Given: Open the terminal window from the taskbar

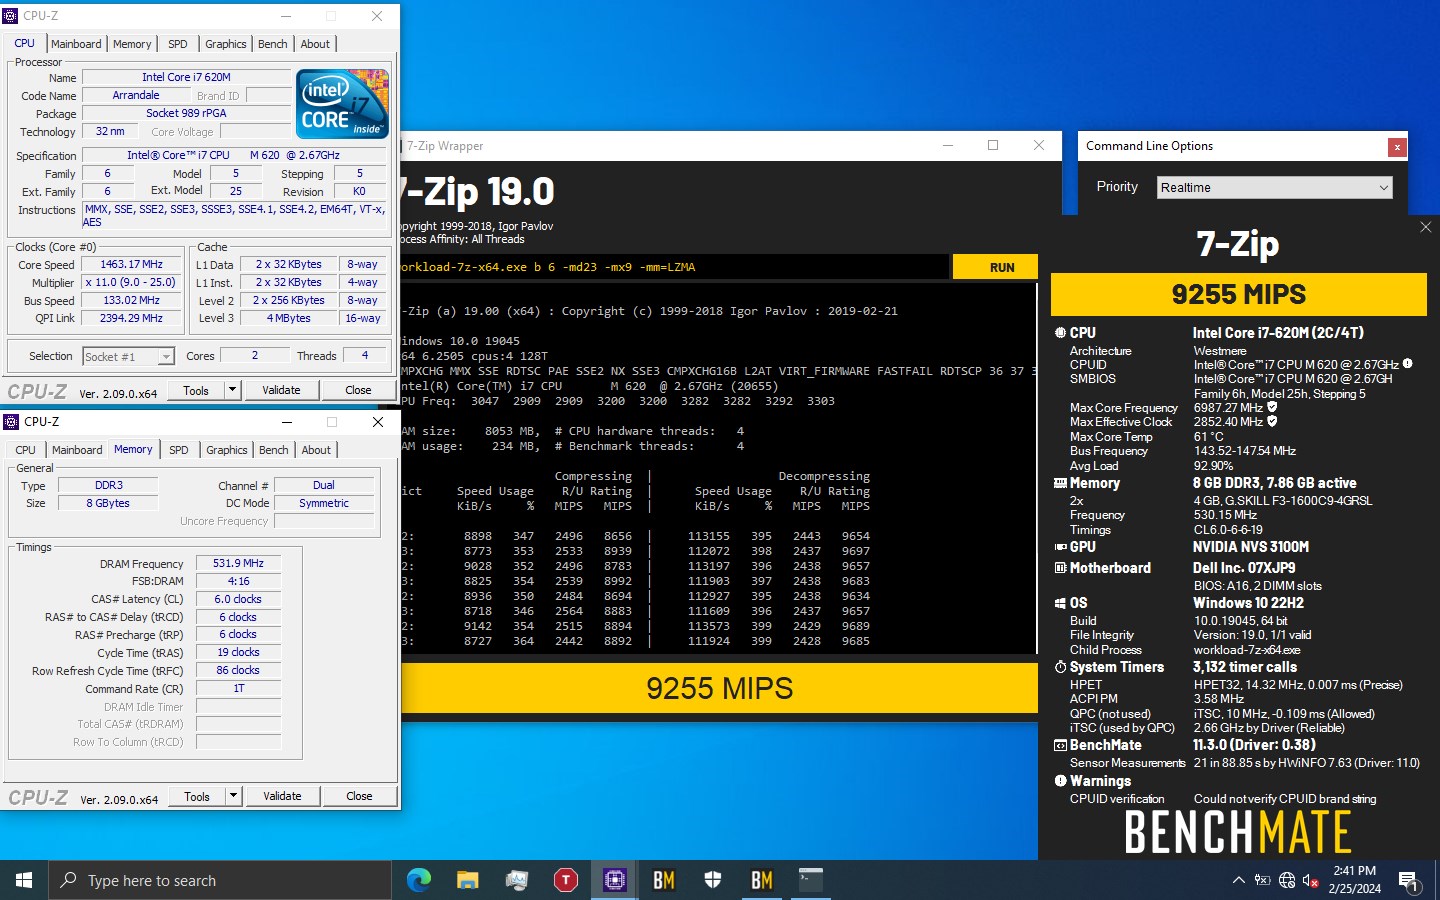Looking at the screenshot, I should tap(810, 880).
